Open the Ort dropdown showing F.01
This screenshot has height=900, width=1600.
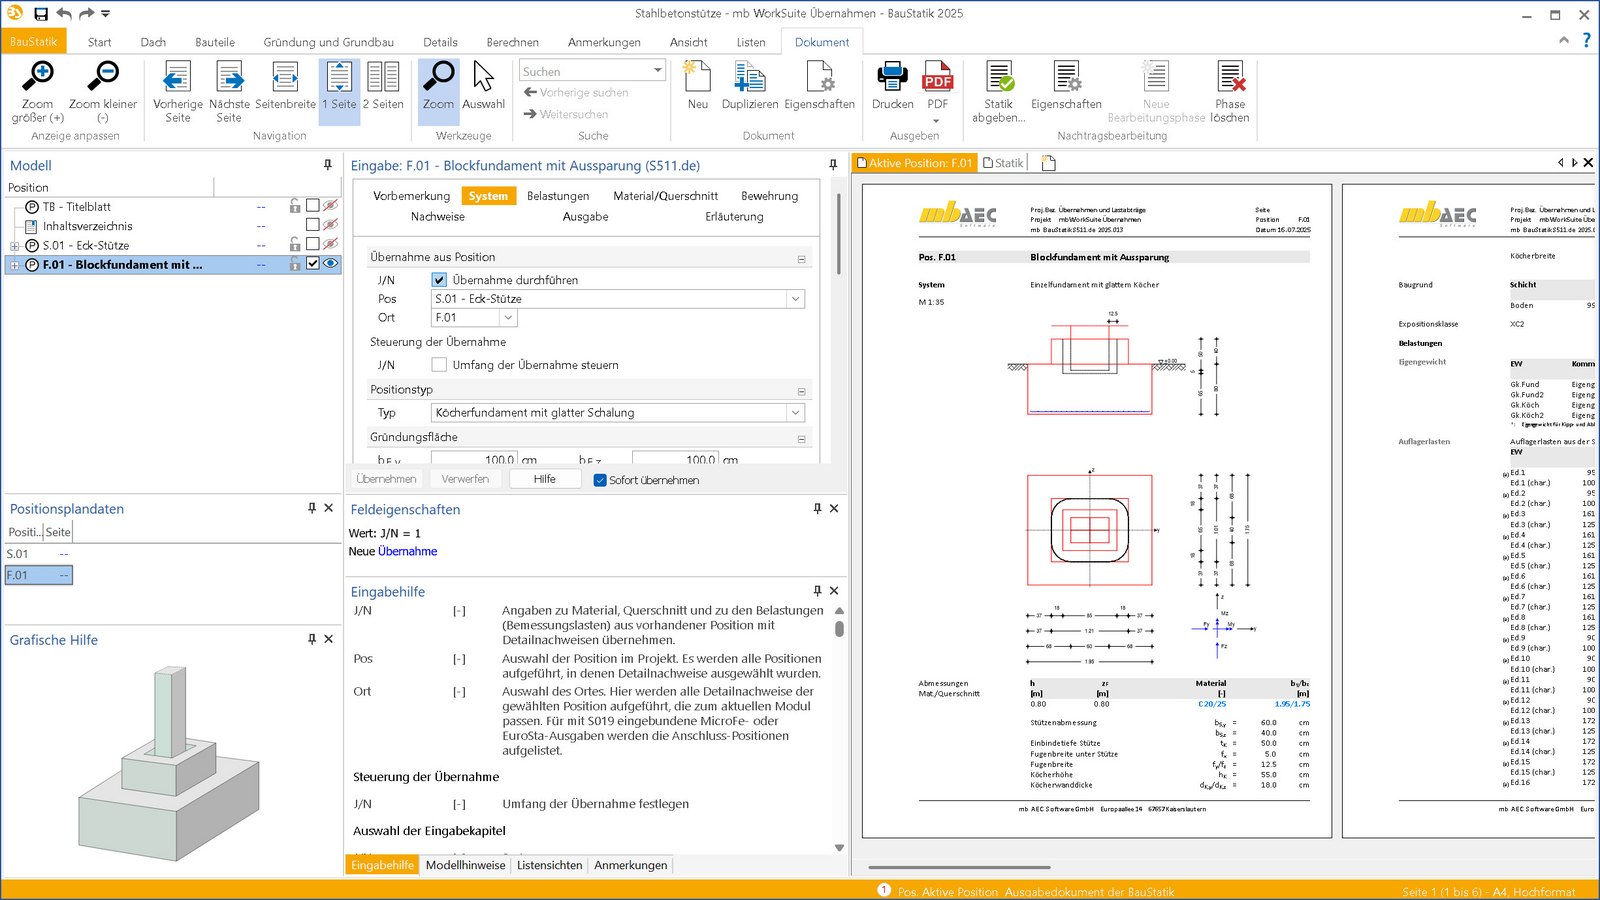(508, 318)
